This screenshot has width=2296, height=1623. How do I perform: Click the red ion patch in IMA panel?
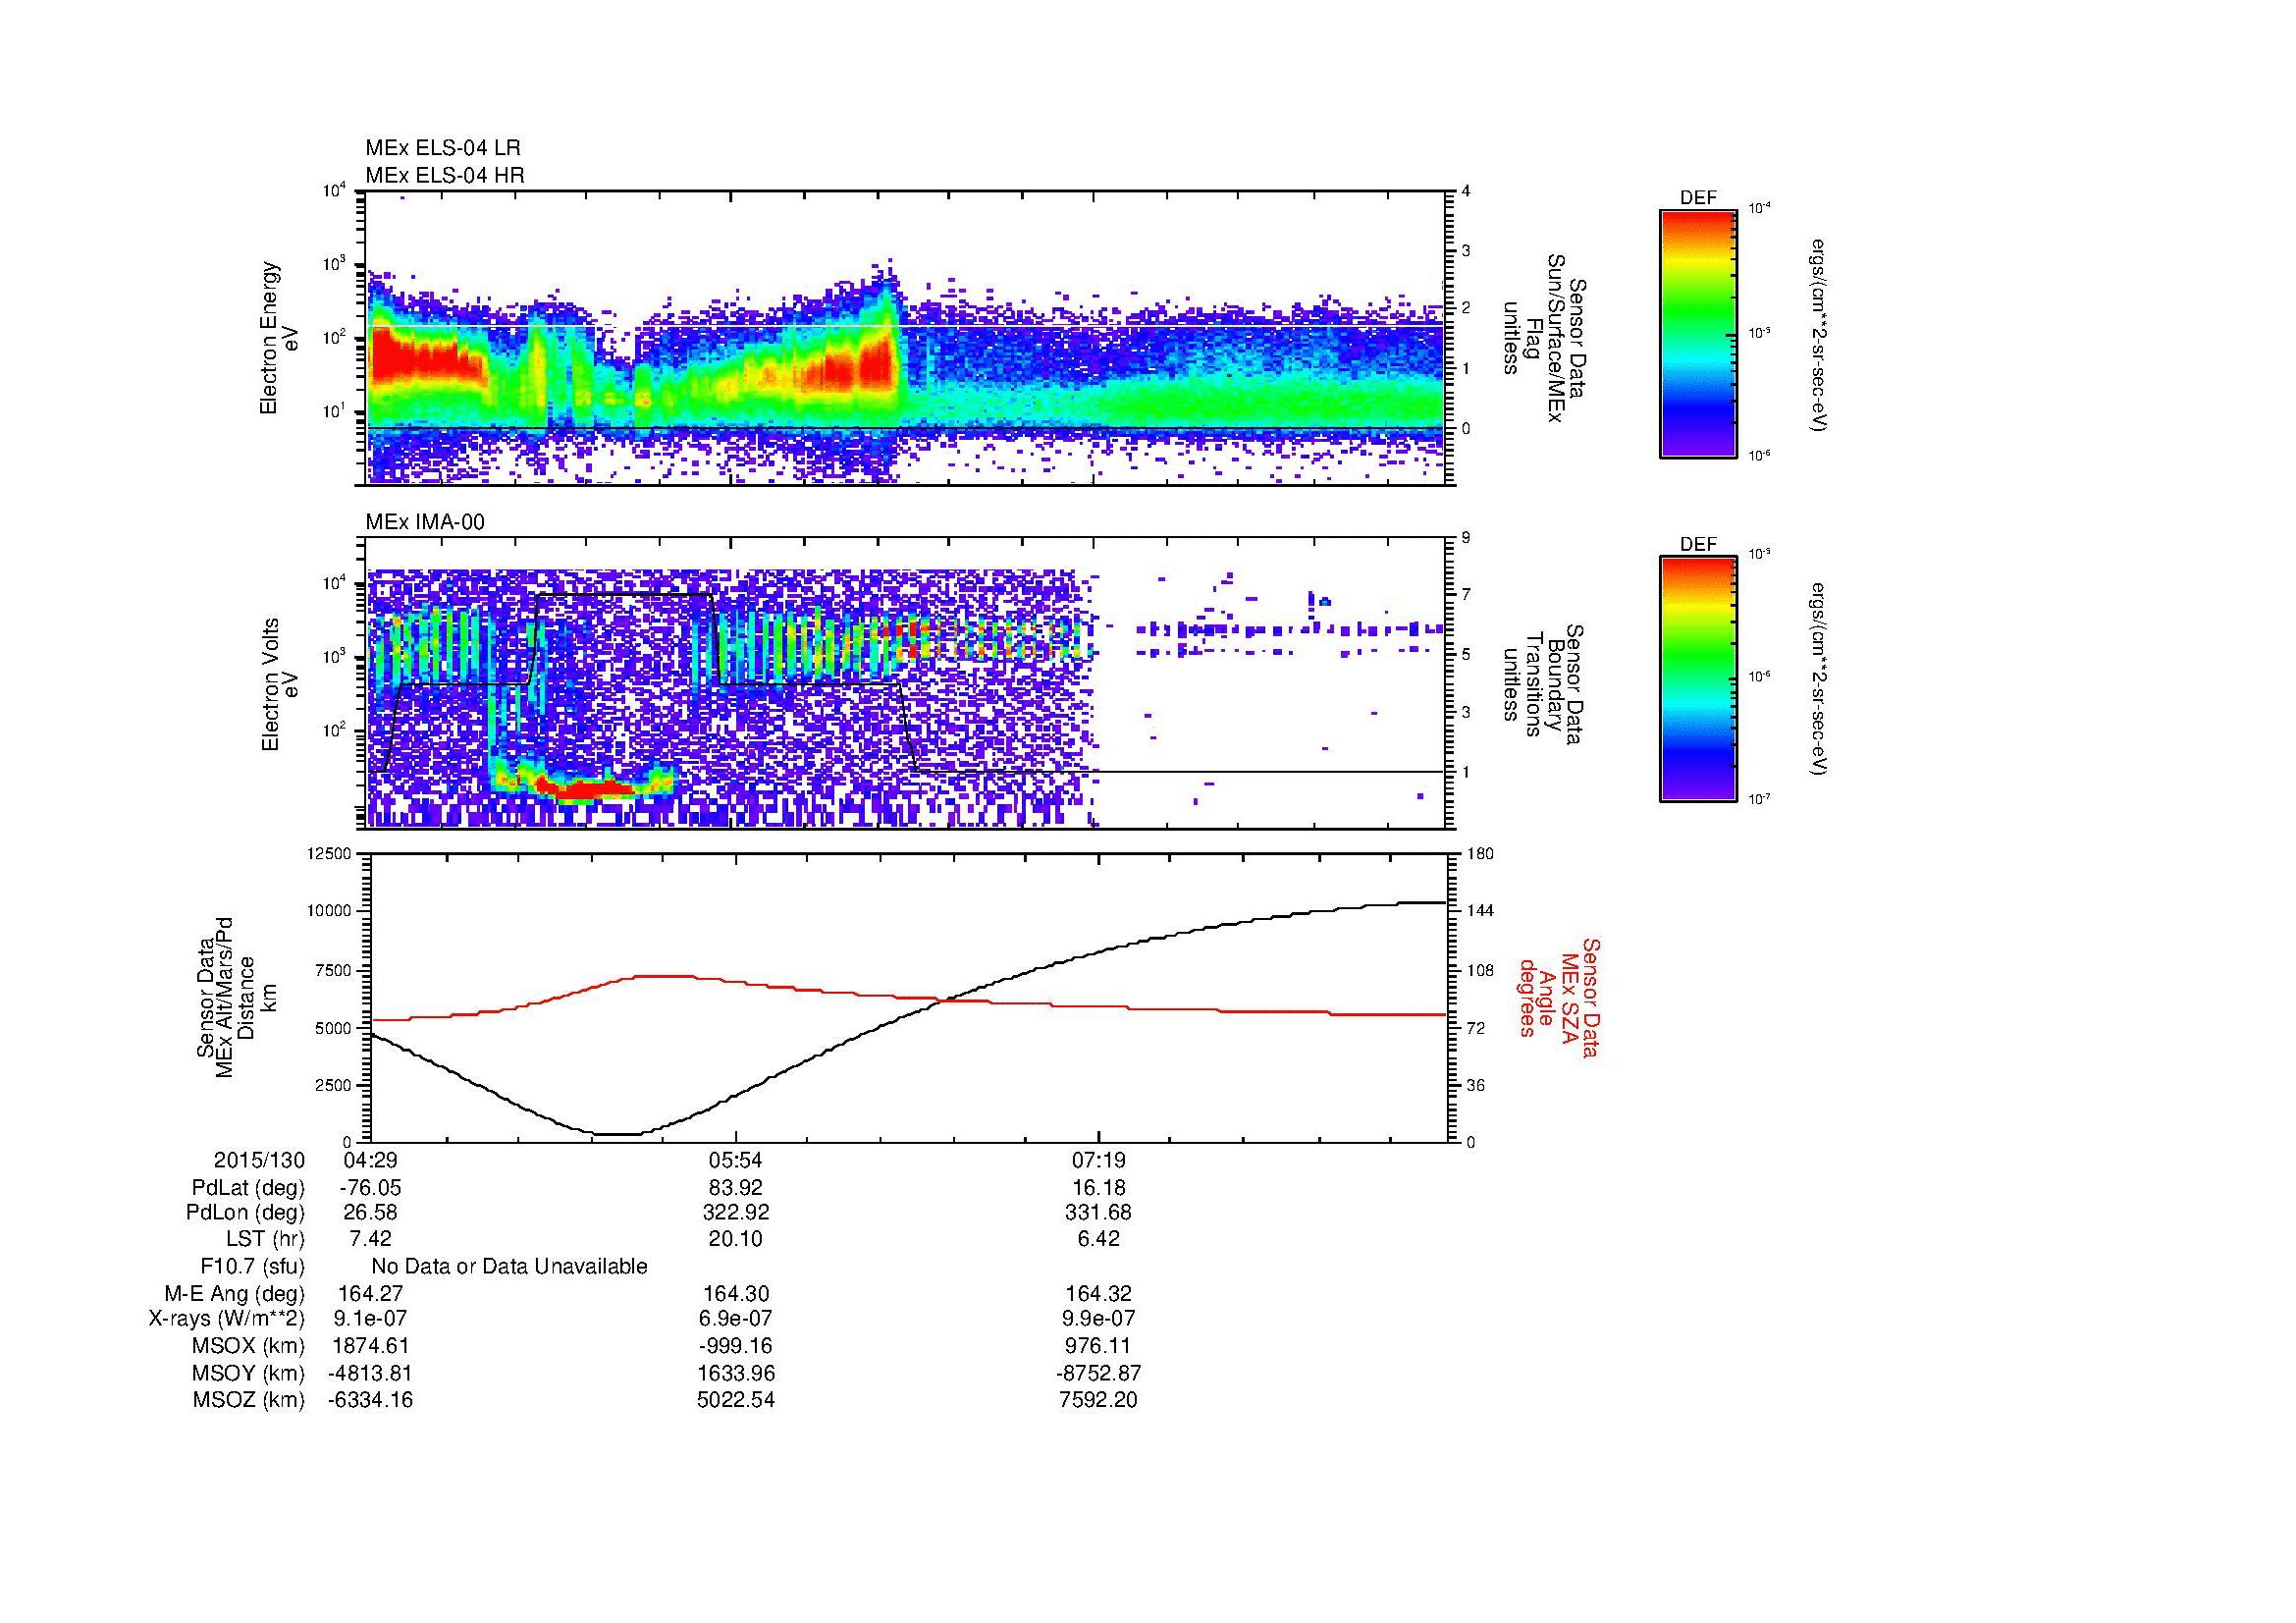tap(586, 790)
